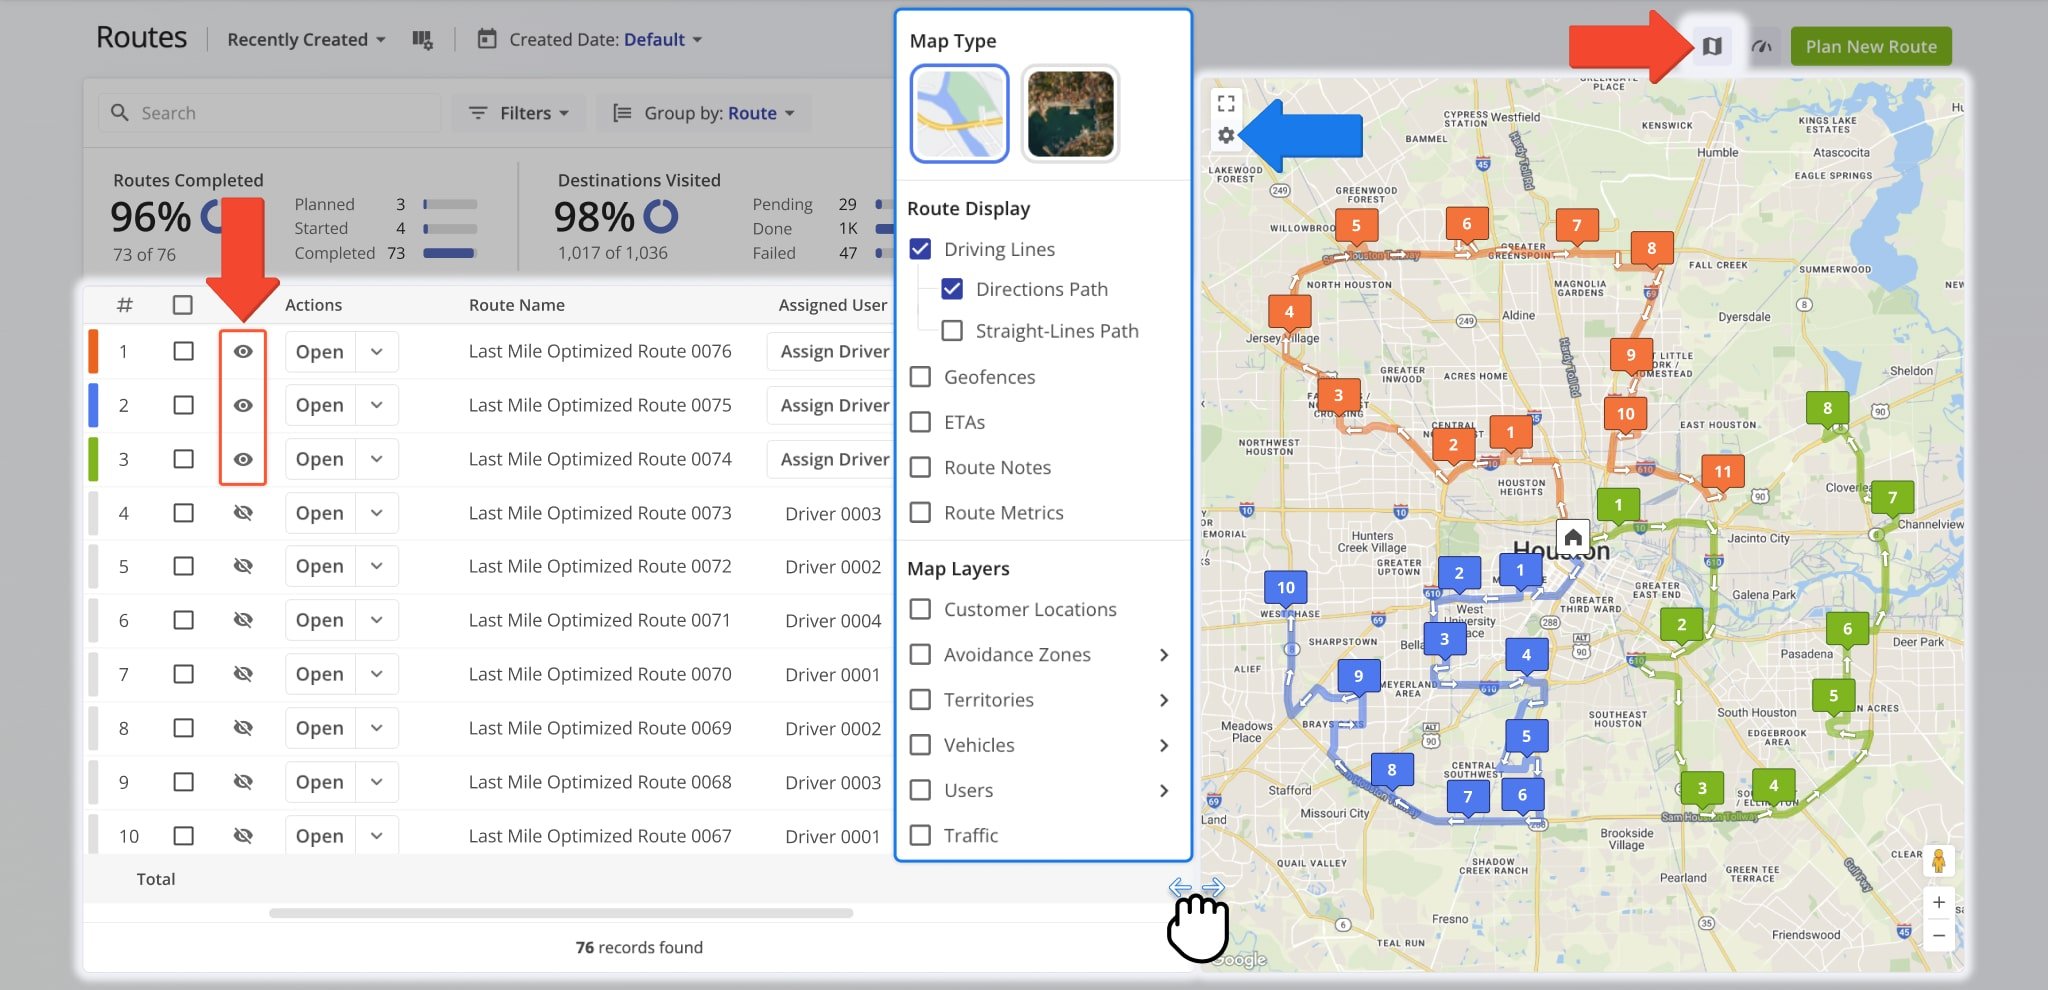Viewport: 2048px width, 990px height.
Task: Select checkbox for route 0076
Action: click(x=183, y=352)
